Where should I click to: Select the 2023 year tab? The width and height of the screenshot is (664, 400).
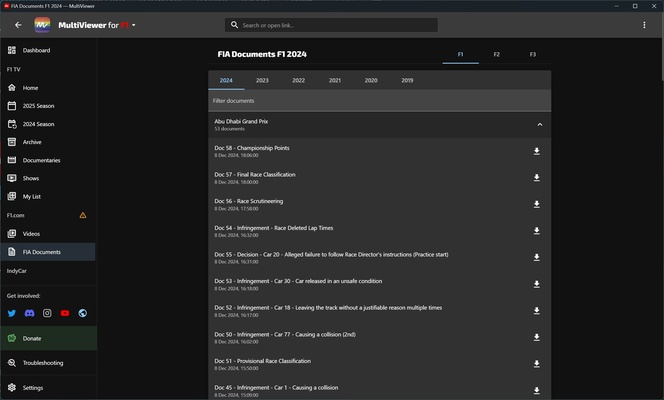point(262,80)
